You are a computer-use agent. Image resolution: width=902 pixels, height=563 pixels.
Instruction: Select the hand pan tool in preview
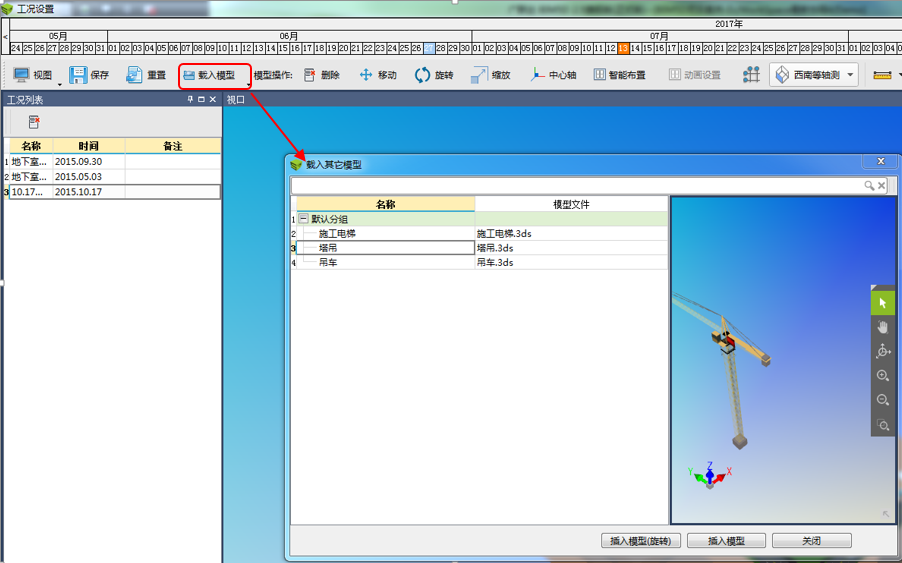click(x=883, y=327)
